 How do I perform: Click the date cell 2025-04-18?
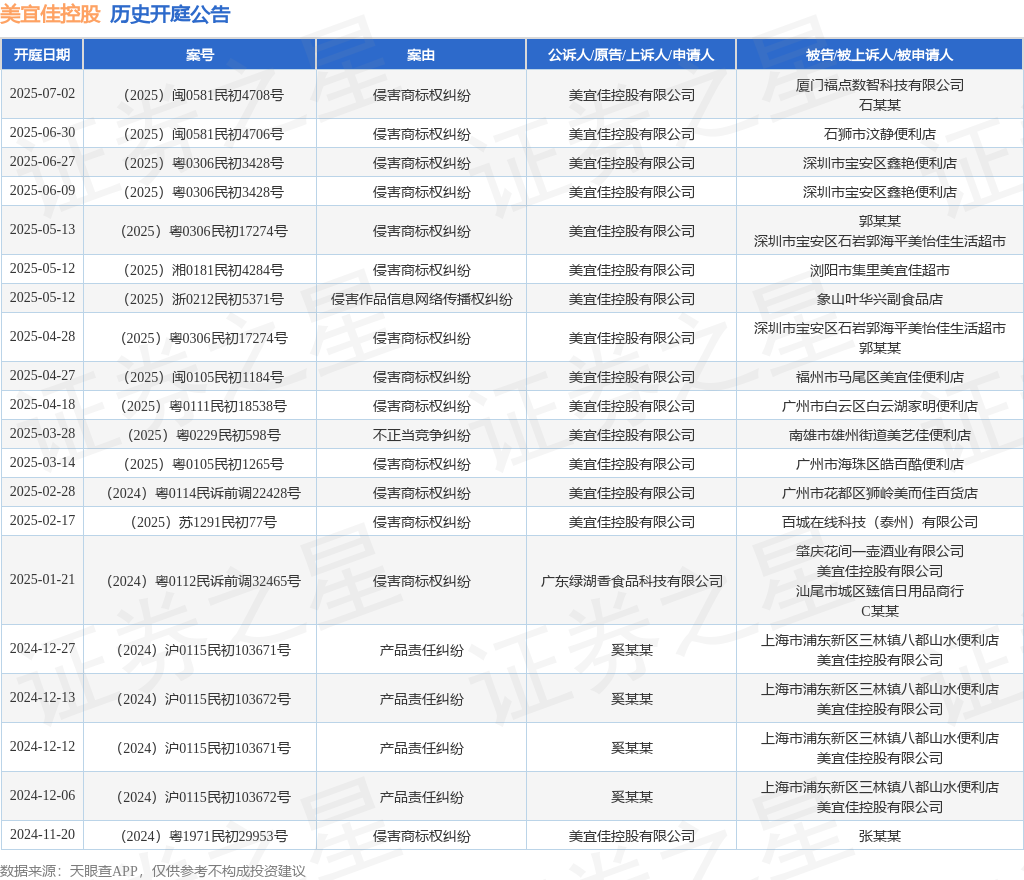(x=42, y=405)
